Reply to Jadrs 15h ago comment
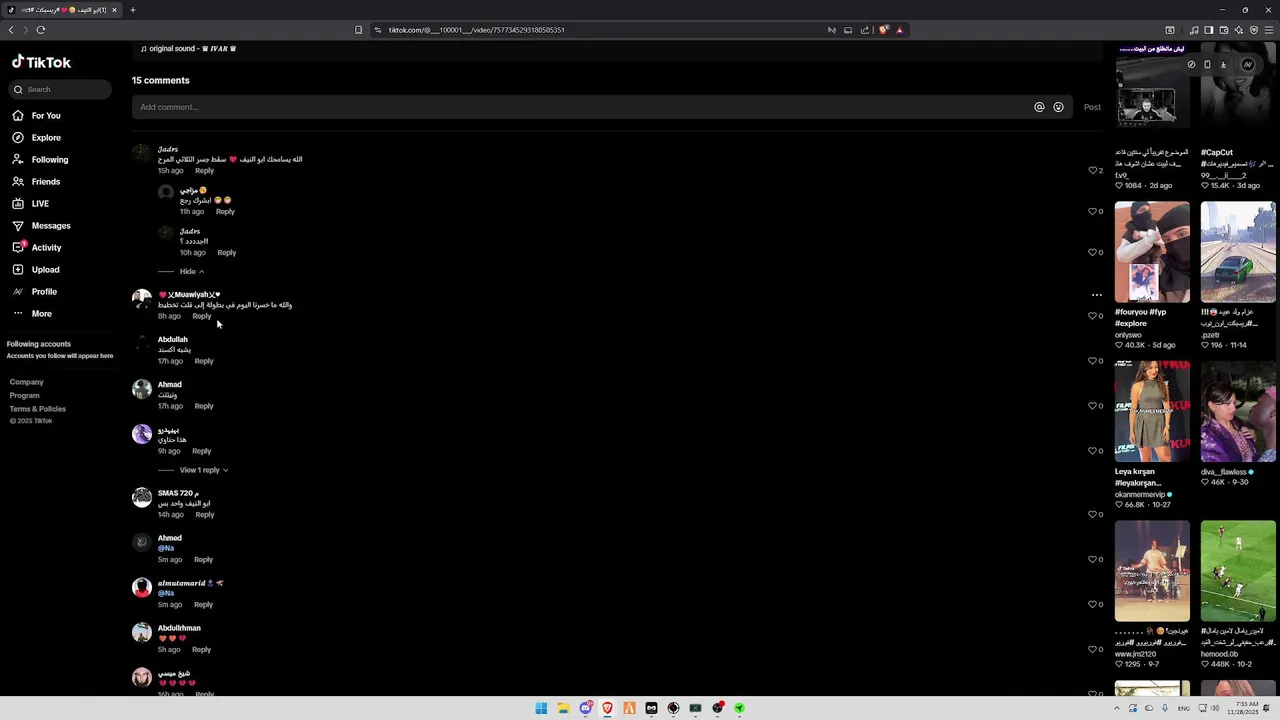This screenshot has height=720, width=1280. [204, 170]
